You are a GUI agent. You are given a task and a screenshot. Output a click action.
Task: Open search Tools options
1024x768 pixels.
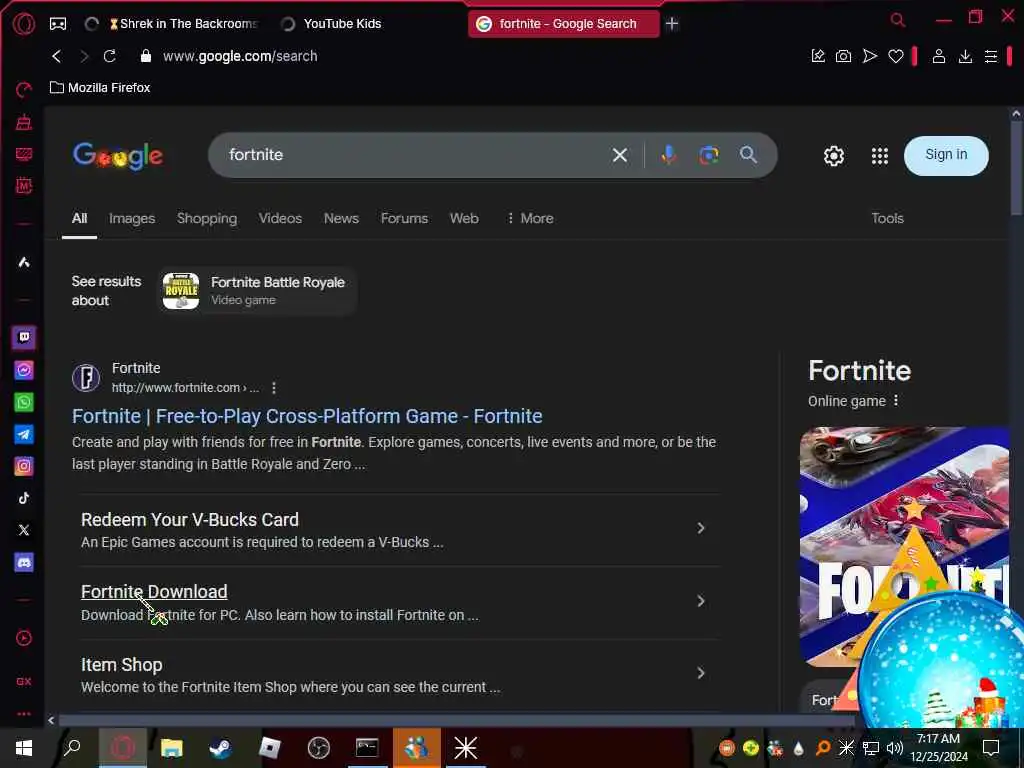coord(887,219)
